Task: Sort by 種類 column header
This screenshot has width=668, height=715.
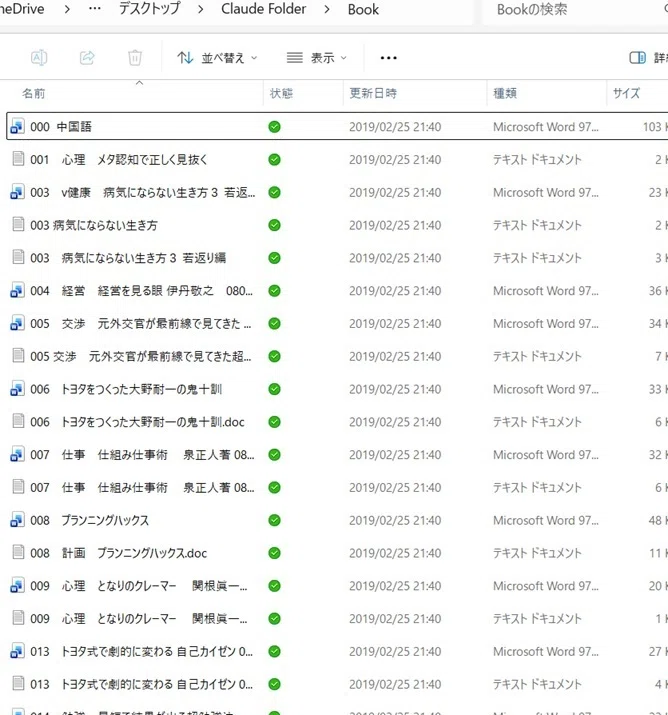Action: click(x=505, y=93)
